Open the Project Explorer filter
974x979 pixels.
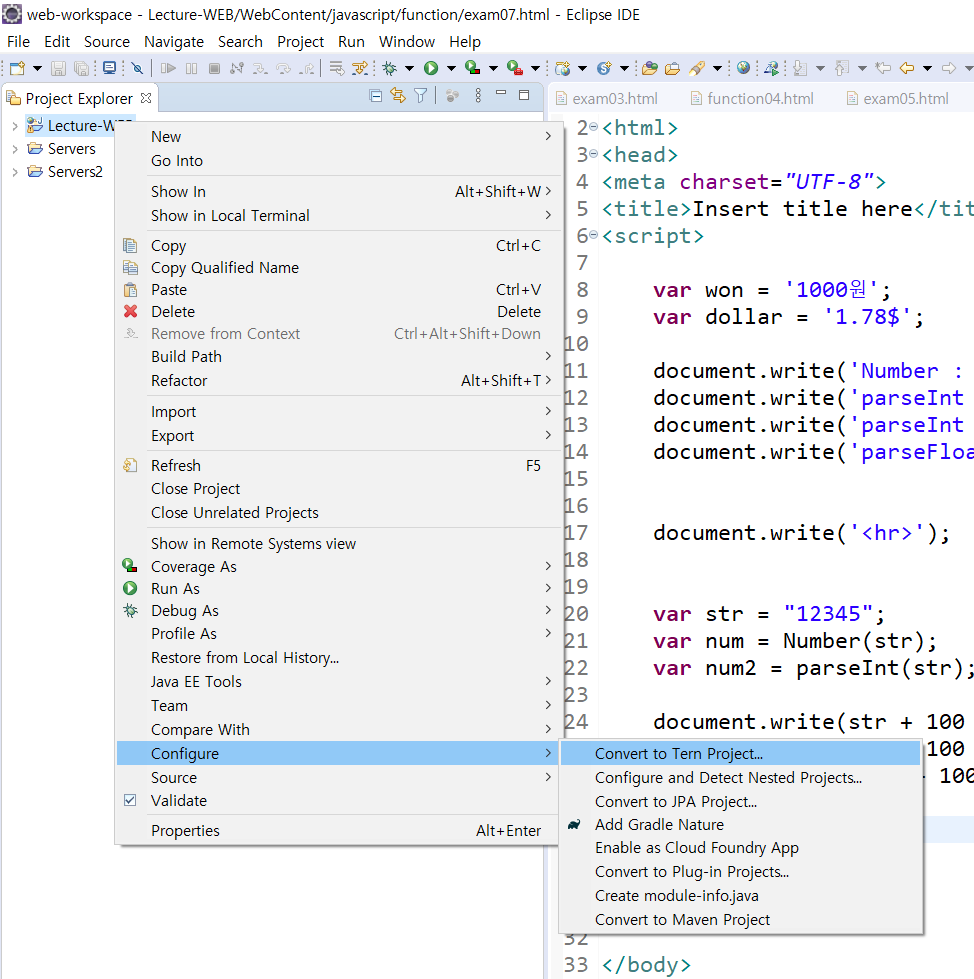point(421,94)
